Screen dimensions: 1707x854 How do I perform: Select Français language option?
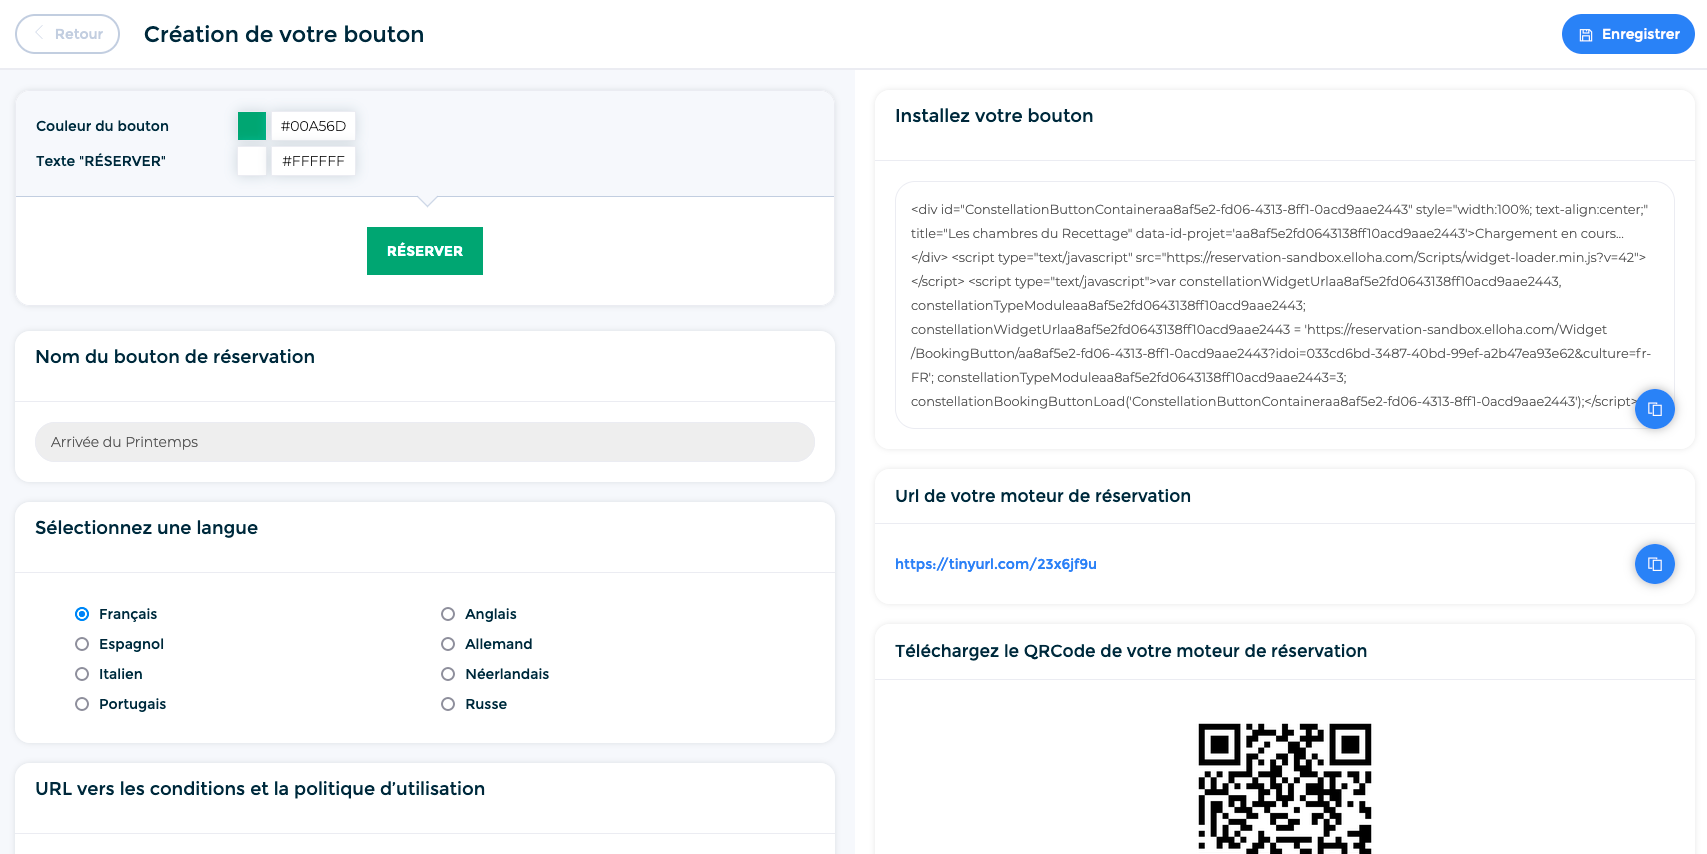82,614
